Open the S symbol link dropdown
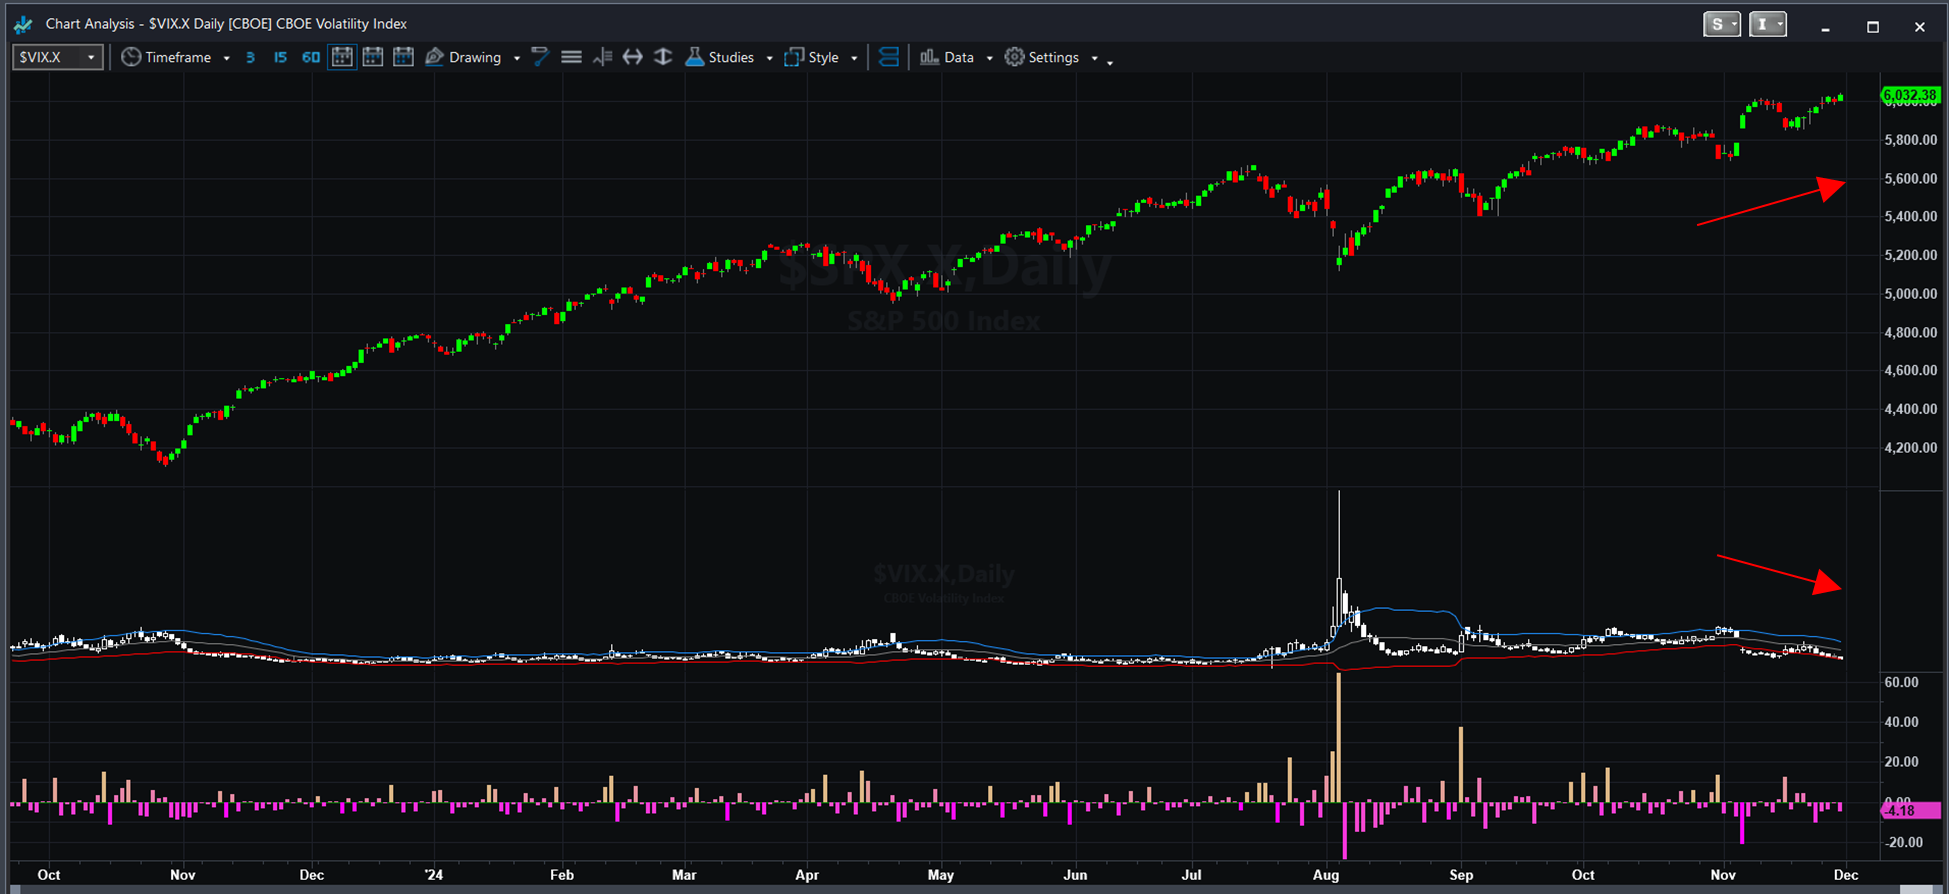1949x894 pixels. pyautogui.click(x=1722, y=24)
